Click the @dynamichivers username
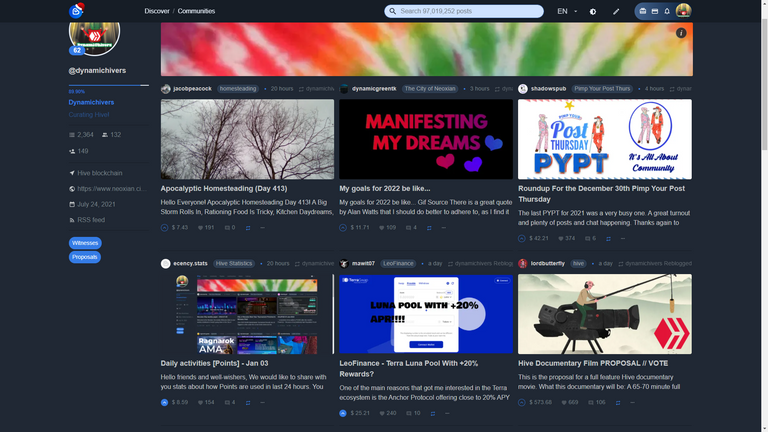The image size is (768, 432). (97, 71)
